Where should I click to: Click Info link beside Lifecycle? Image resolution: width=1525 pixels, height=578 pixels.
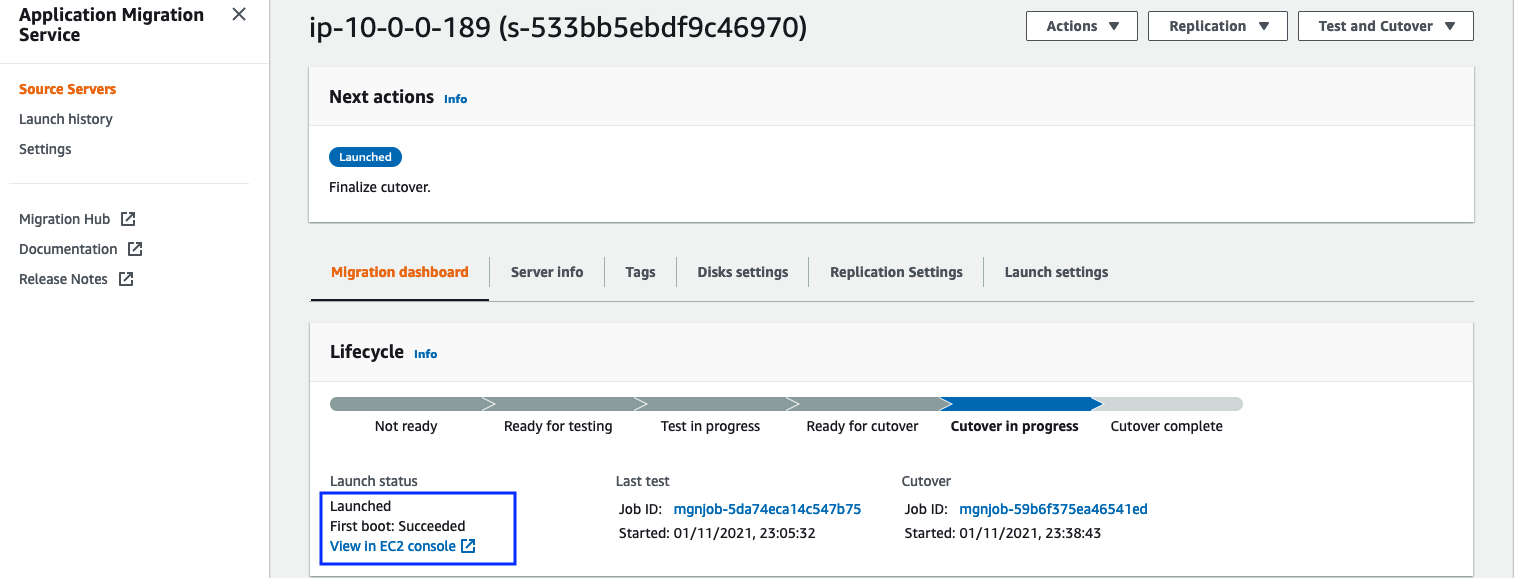(426, 354)
